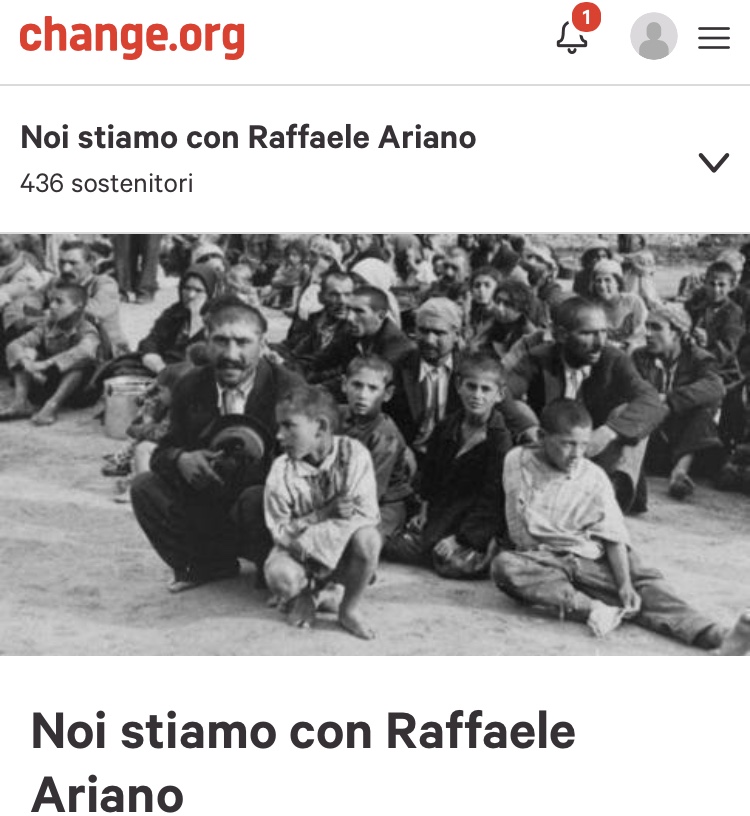Click the red notification badge showing 1
Viewport: 750px width, 816px height.
[x=586, y=17]
